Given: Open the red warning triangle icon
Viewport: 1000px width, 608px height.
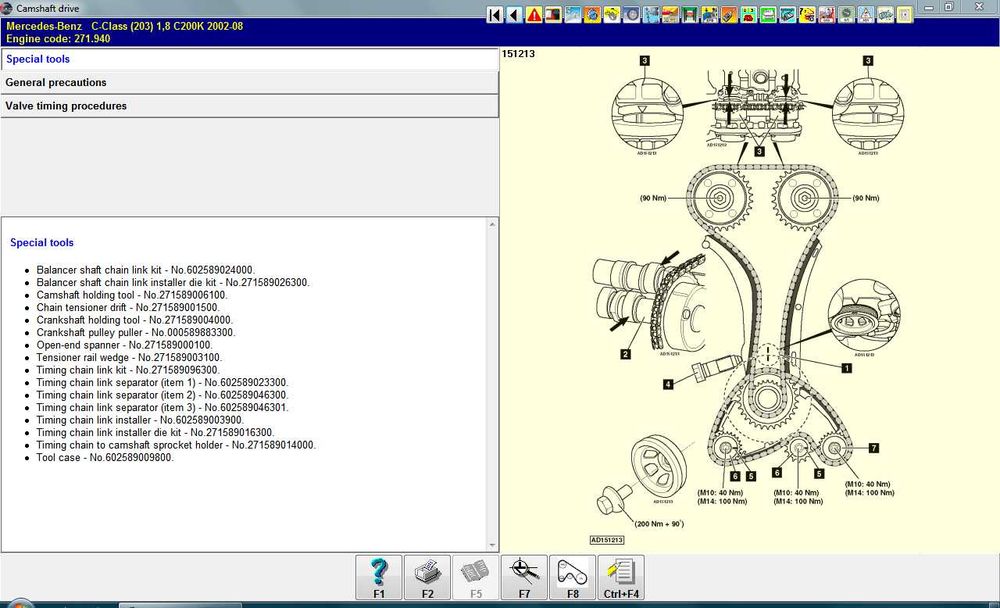Looking at the screenshot, I should click(x=534, y=15).
